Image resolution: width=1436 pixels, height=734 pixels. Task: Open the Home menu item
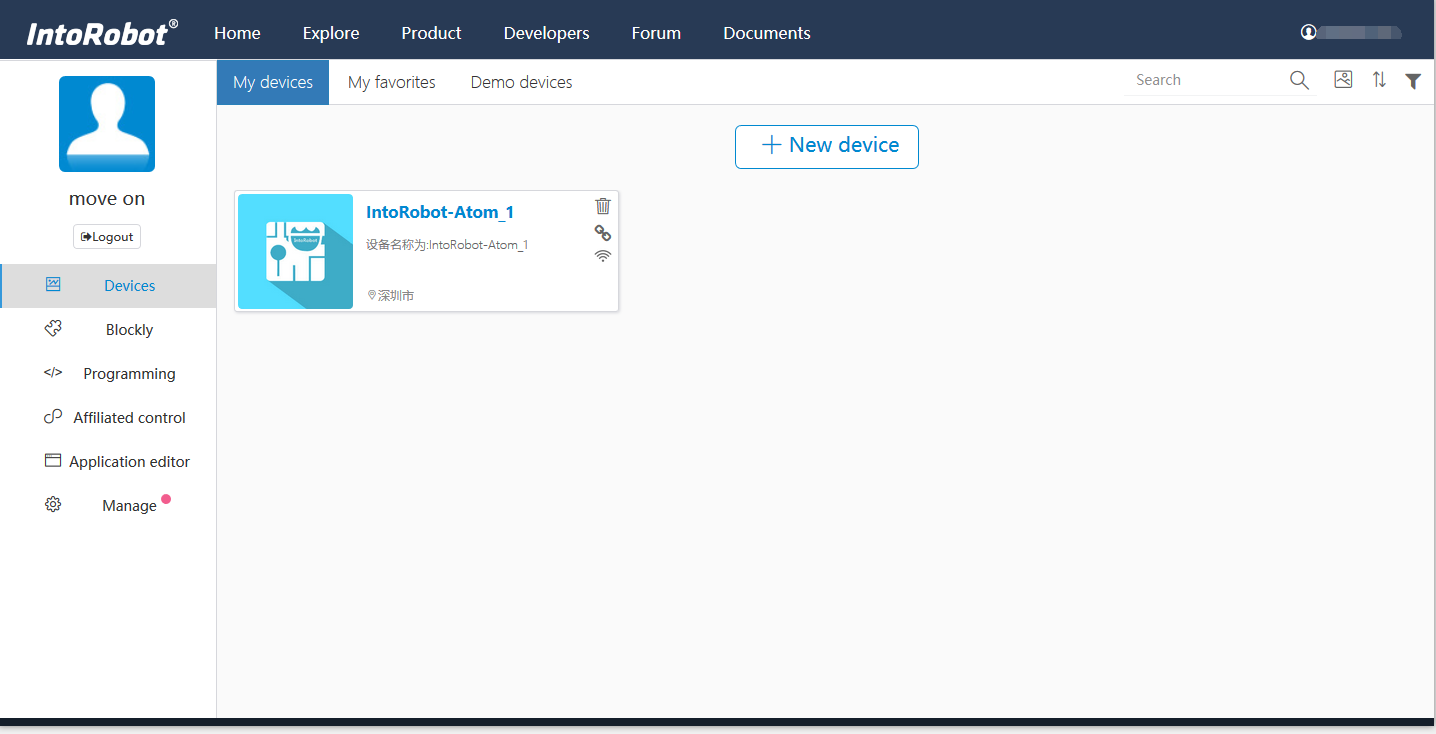[x=237, y=33]
